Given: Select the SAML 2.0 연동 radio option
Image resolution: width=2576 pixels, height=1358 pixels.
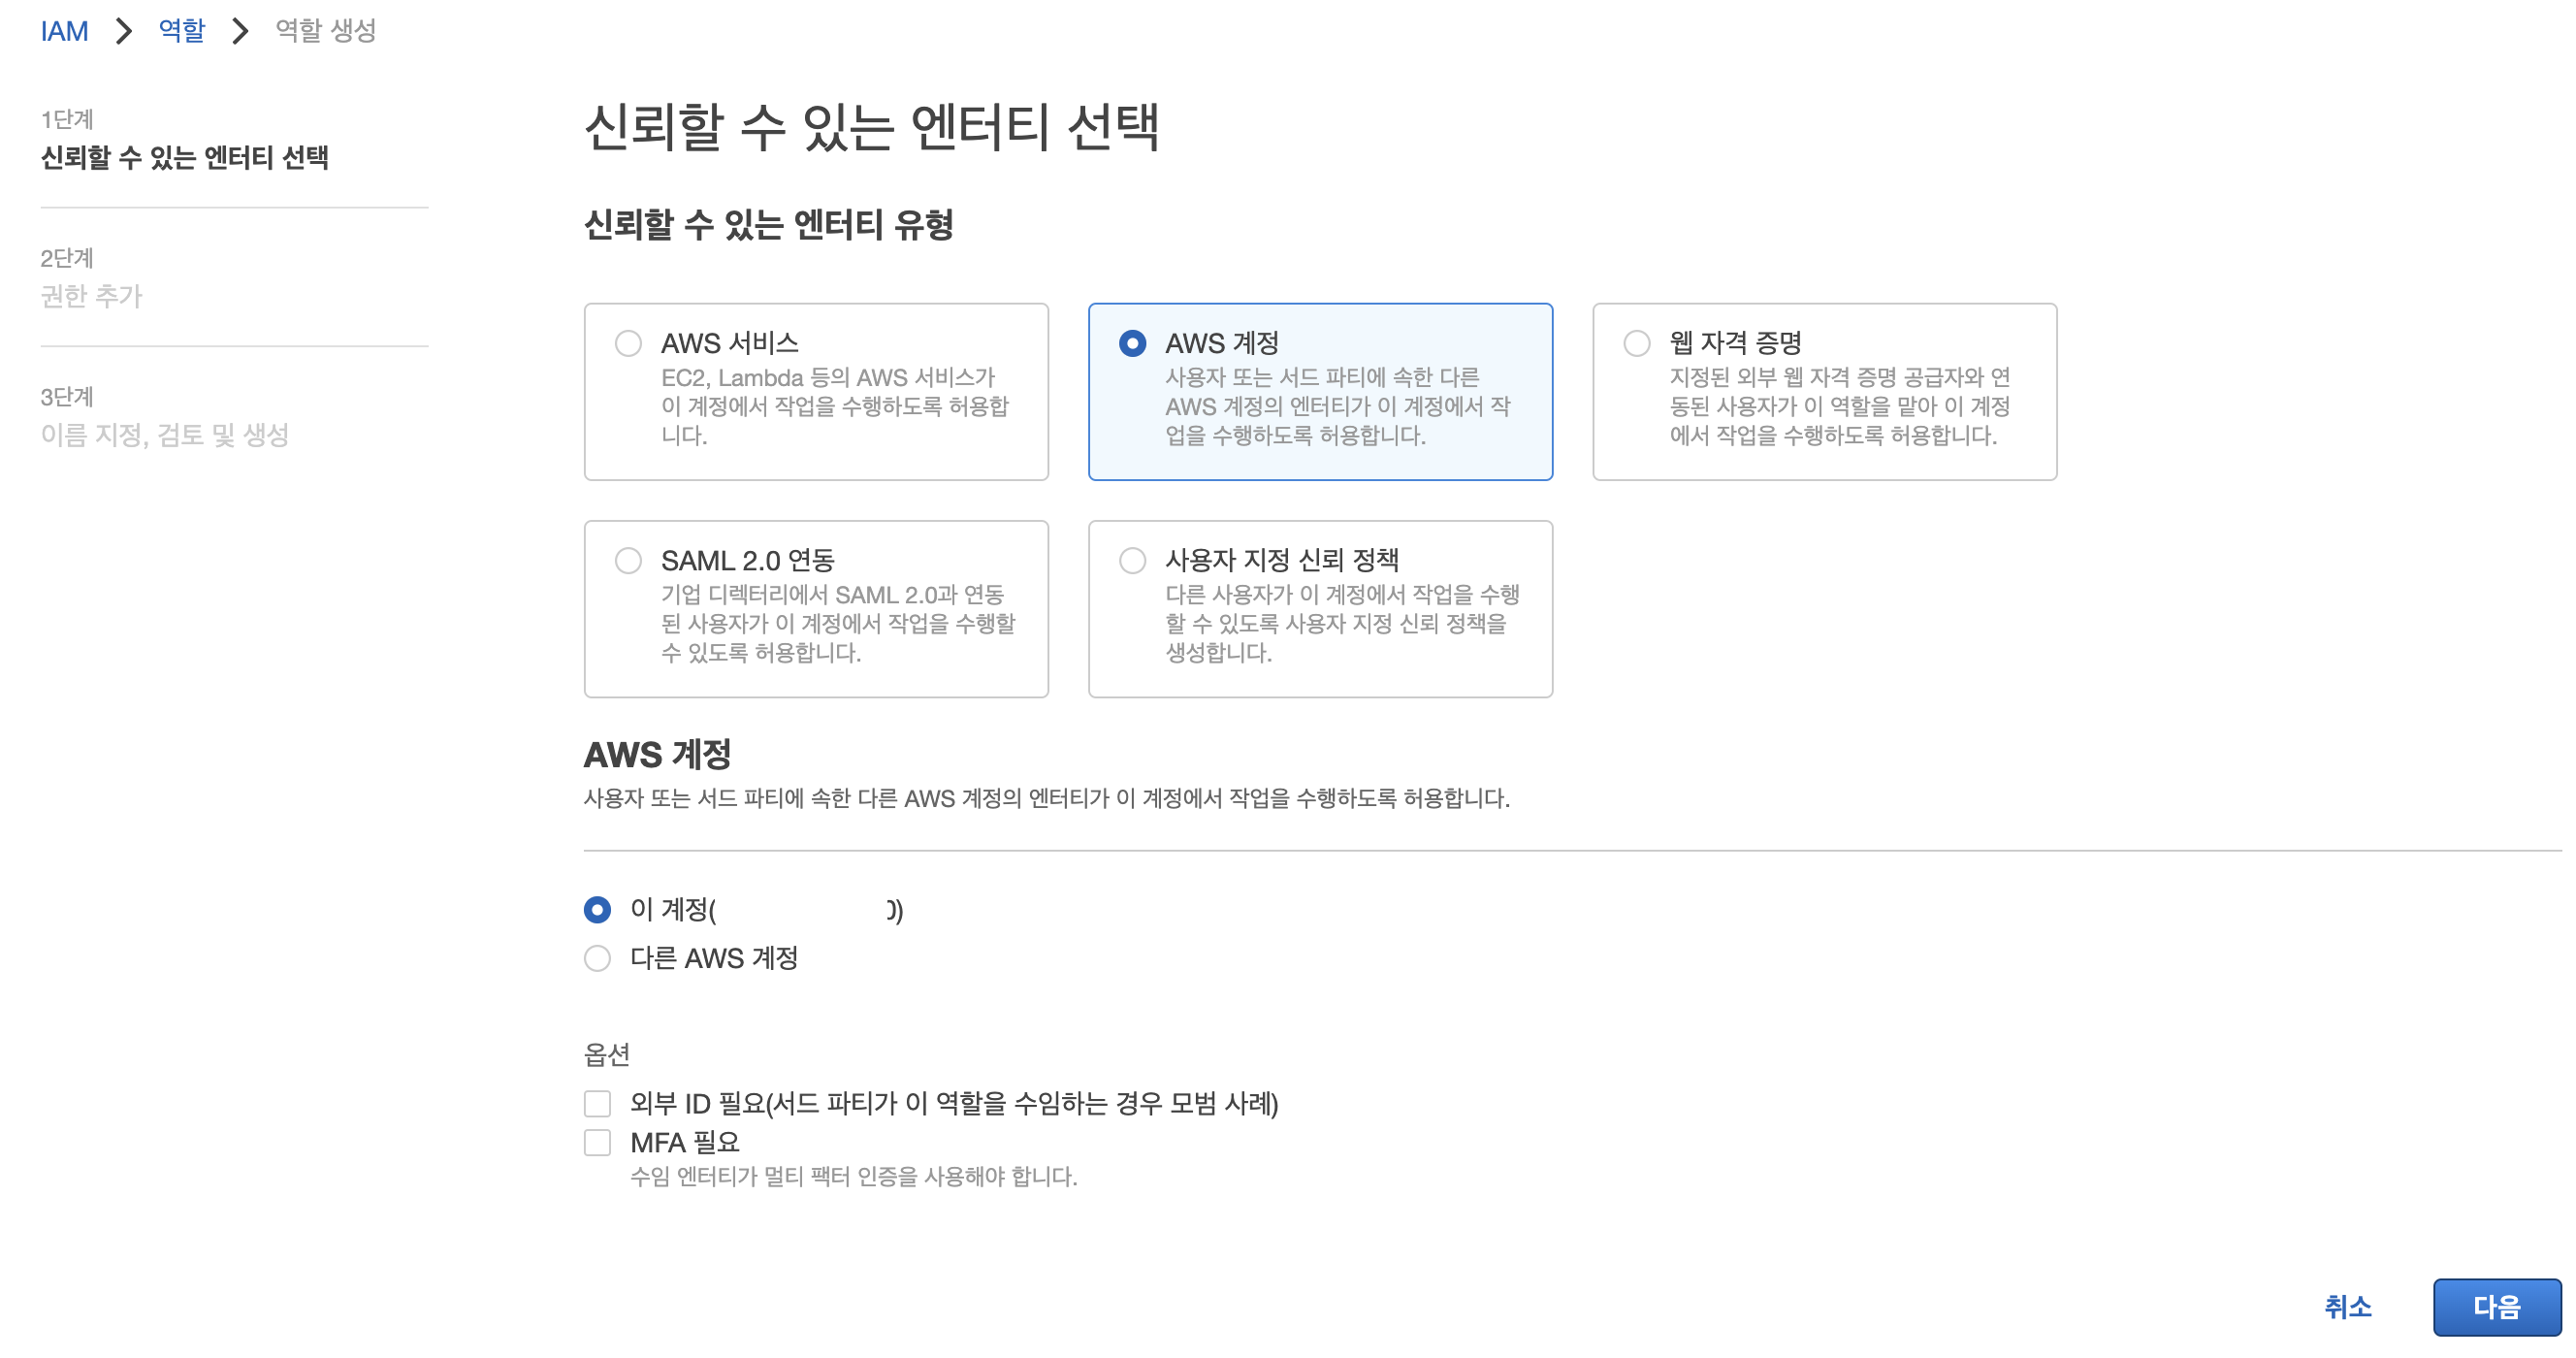Looking at the screenshot, I should coord(628,561).
